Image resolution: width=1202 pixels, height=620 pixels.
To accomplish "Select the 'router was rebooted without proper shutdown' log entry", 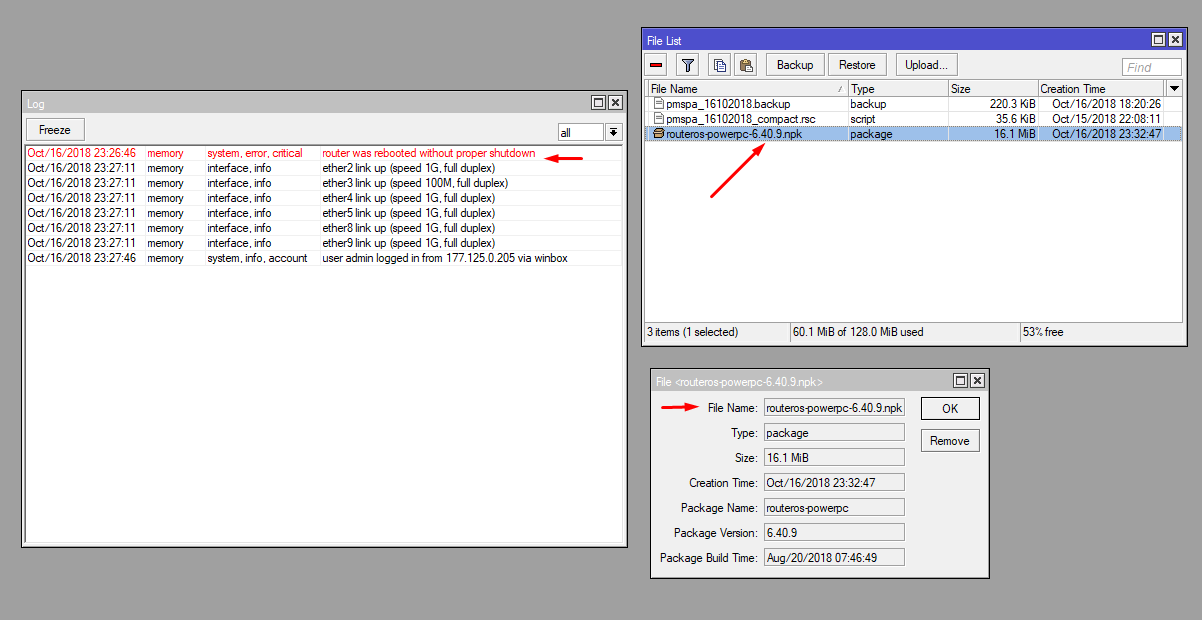I will point(323,153).
